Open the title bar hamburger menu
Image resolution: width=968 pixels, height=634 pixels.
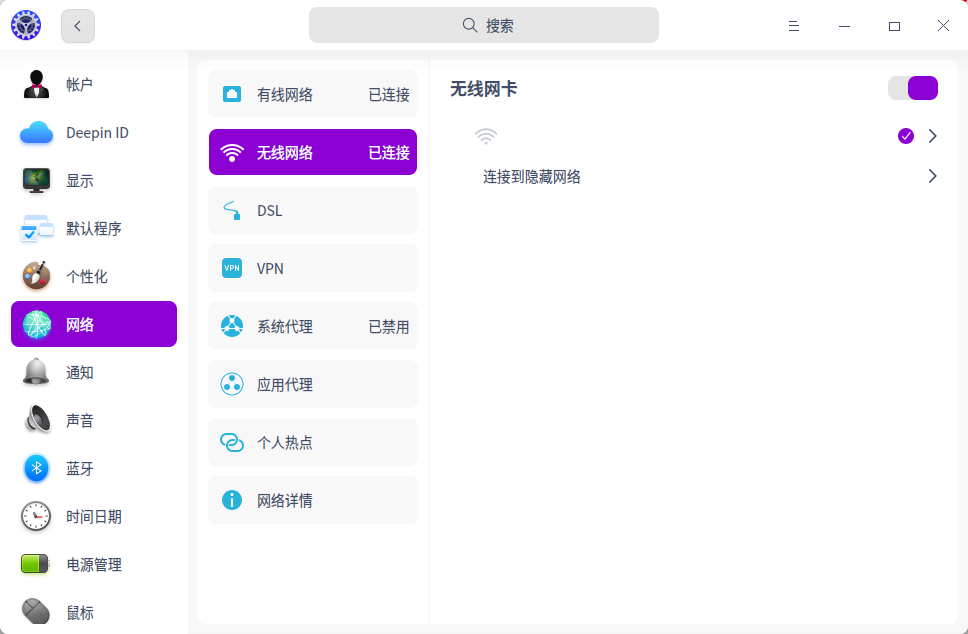click(x=794, y=26)
